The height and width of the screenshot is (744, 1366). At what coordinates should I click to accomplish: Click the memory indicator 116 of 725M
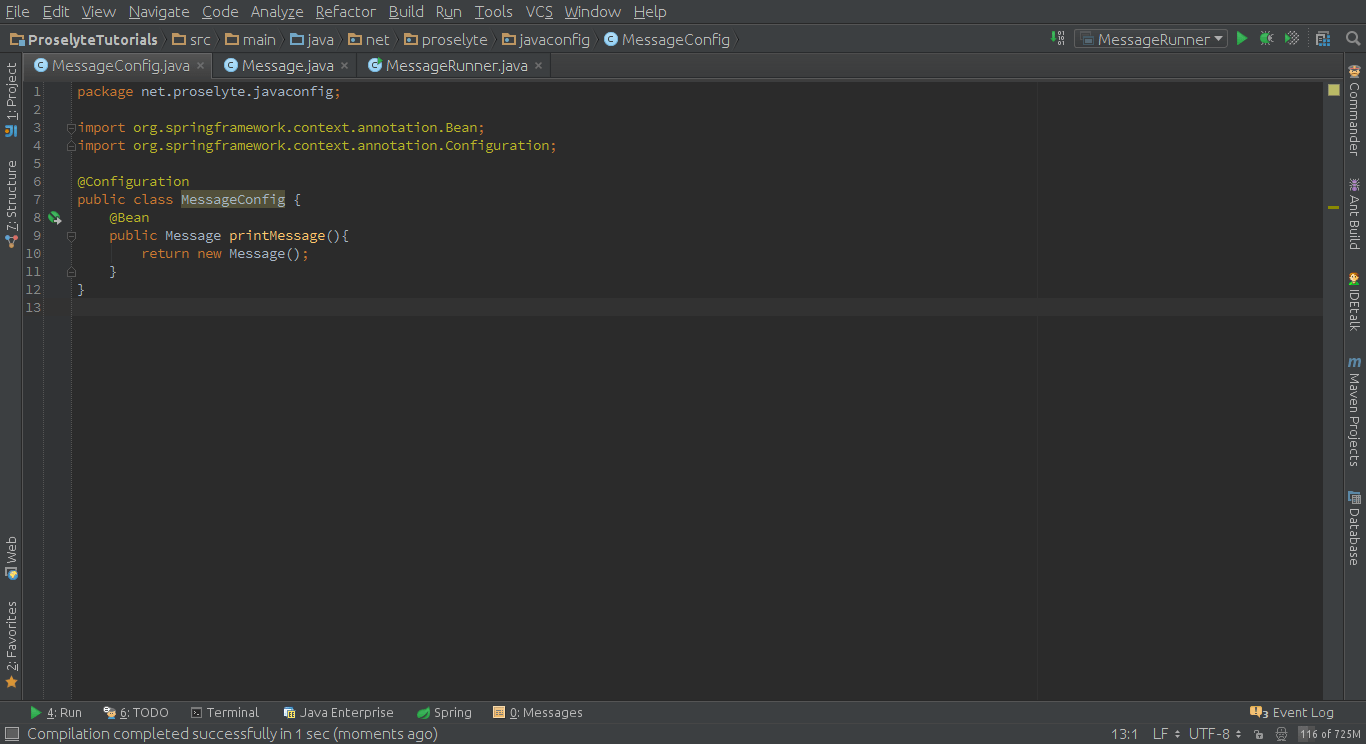click(x=1329, y=734)
